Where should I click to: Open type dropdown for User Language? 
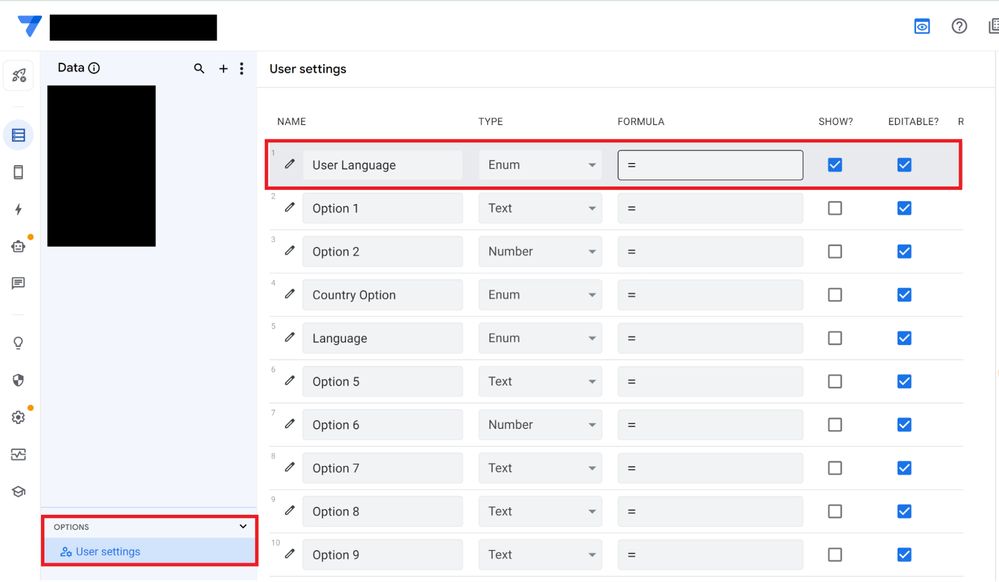(x=540, y=165)
